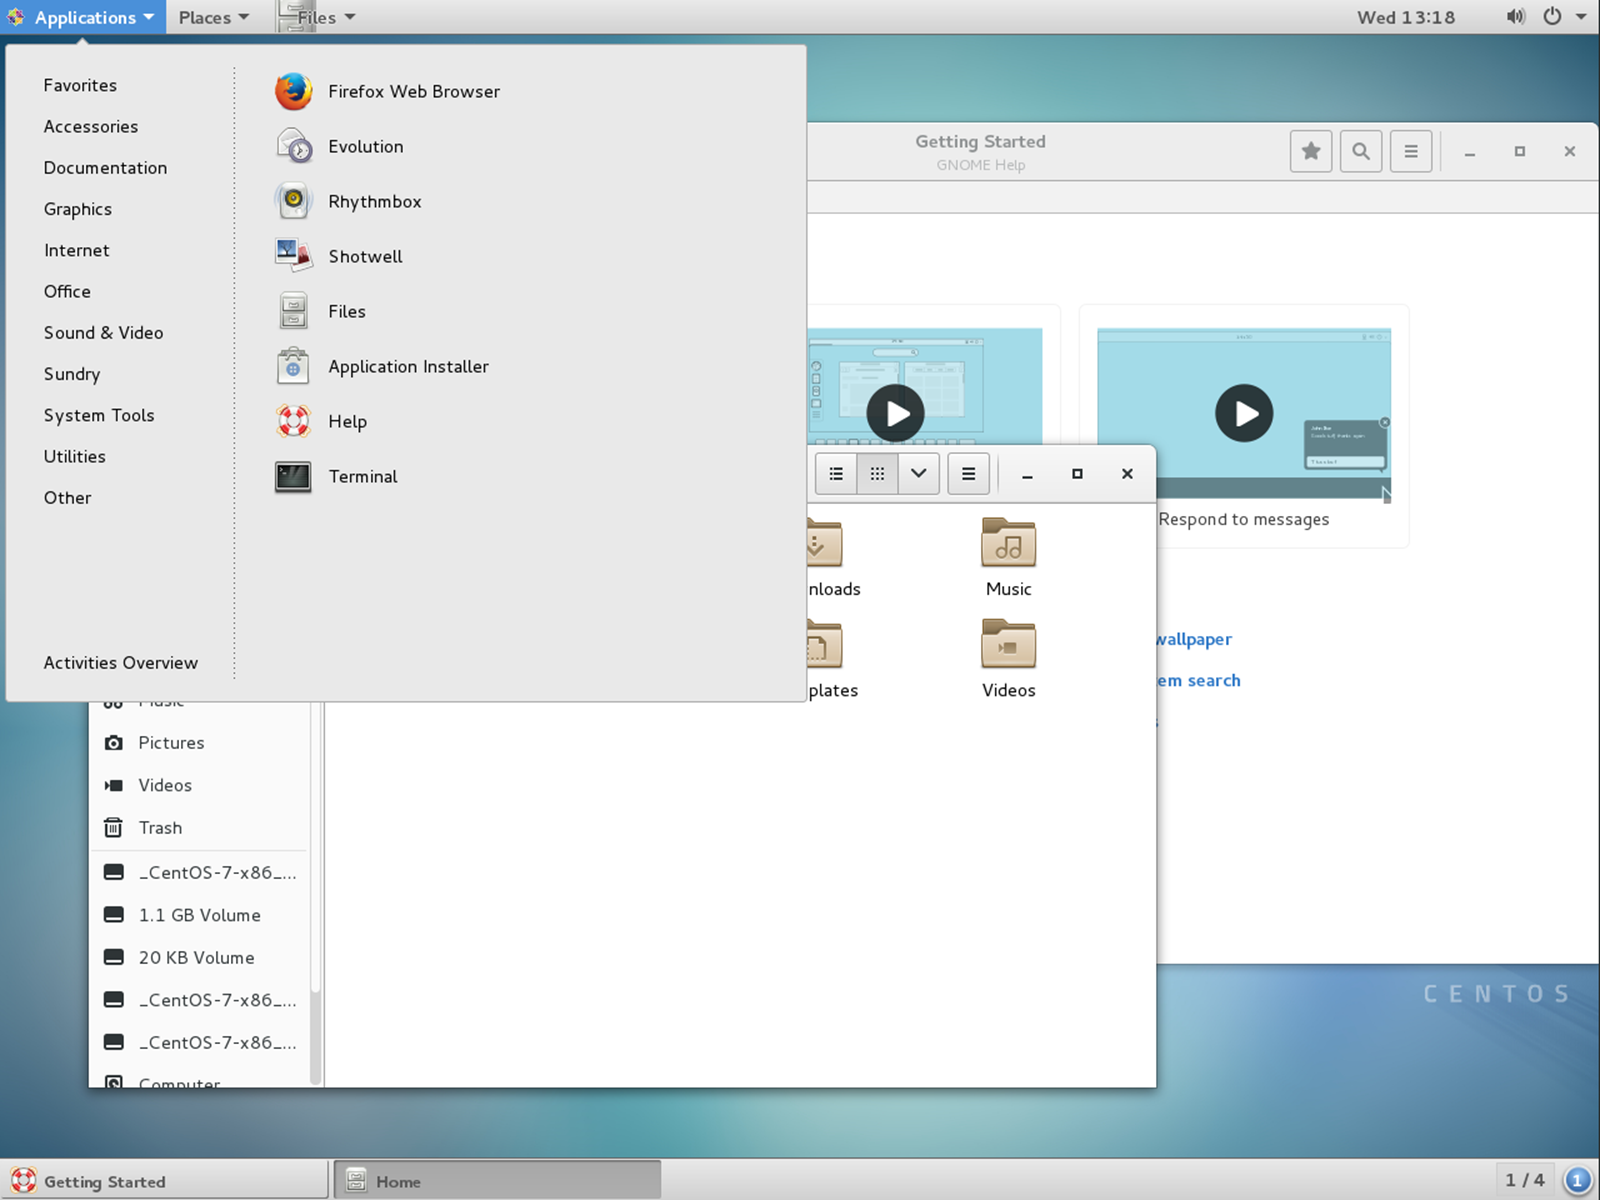Select the Sundry category

[71, 374]
